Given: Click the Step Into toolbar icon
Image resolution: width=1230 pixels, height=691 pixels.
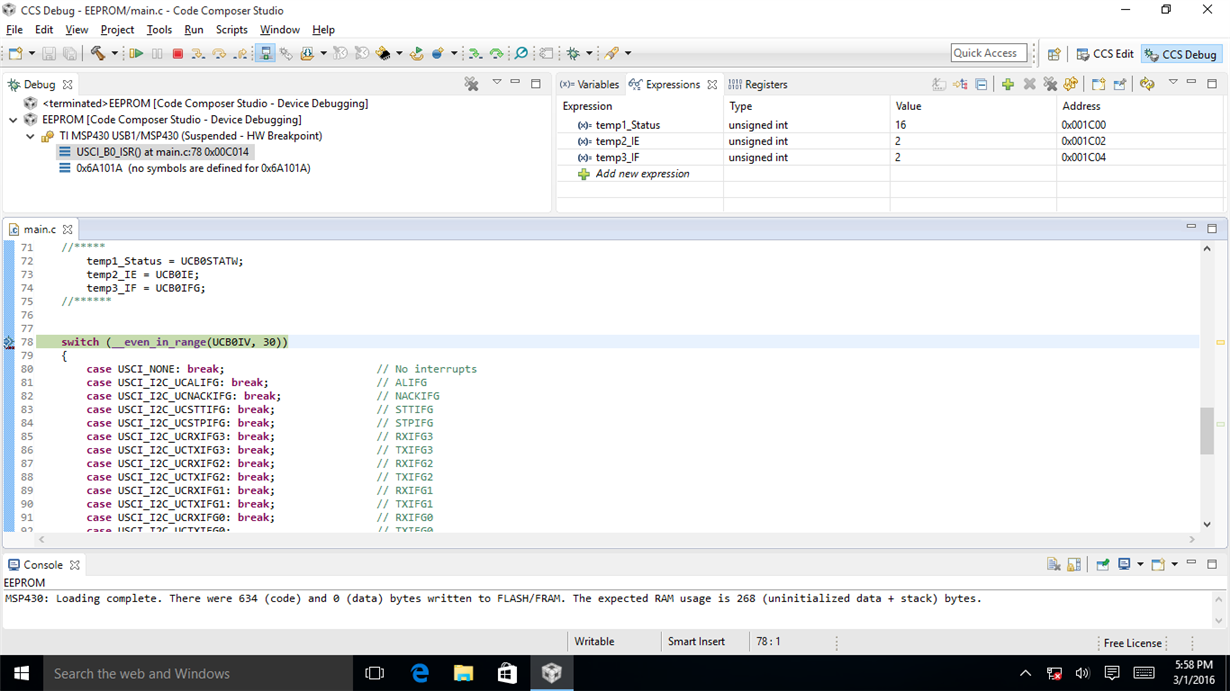Looking at the screenshot, I should pos(198,53).
